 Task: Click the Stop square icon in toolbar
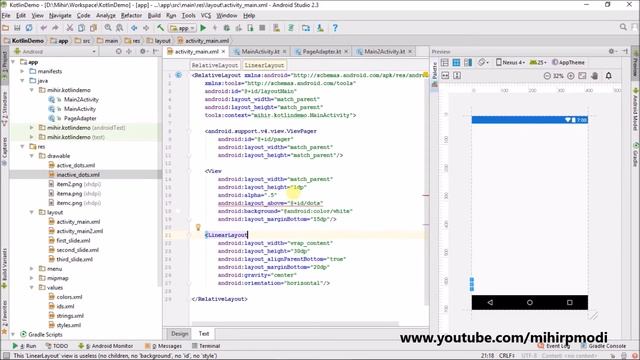262,28
